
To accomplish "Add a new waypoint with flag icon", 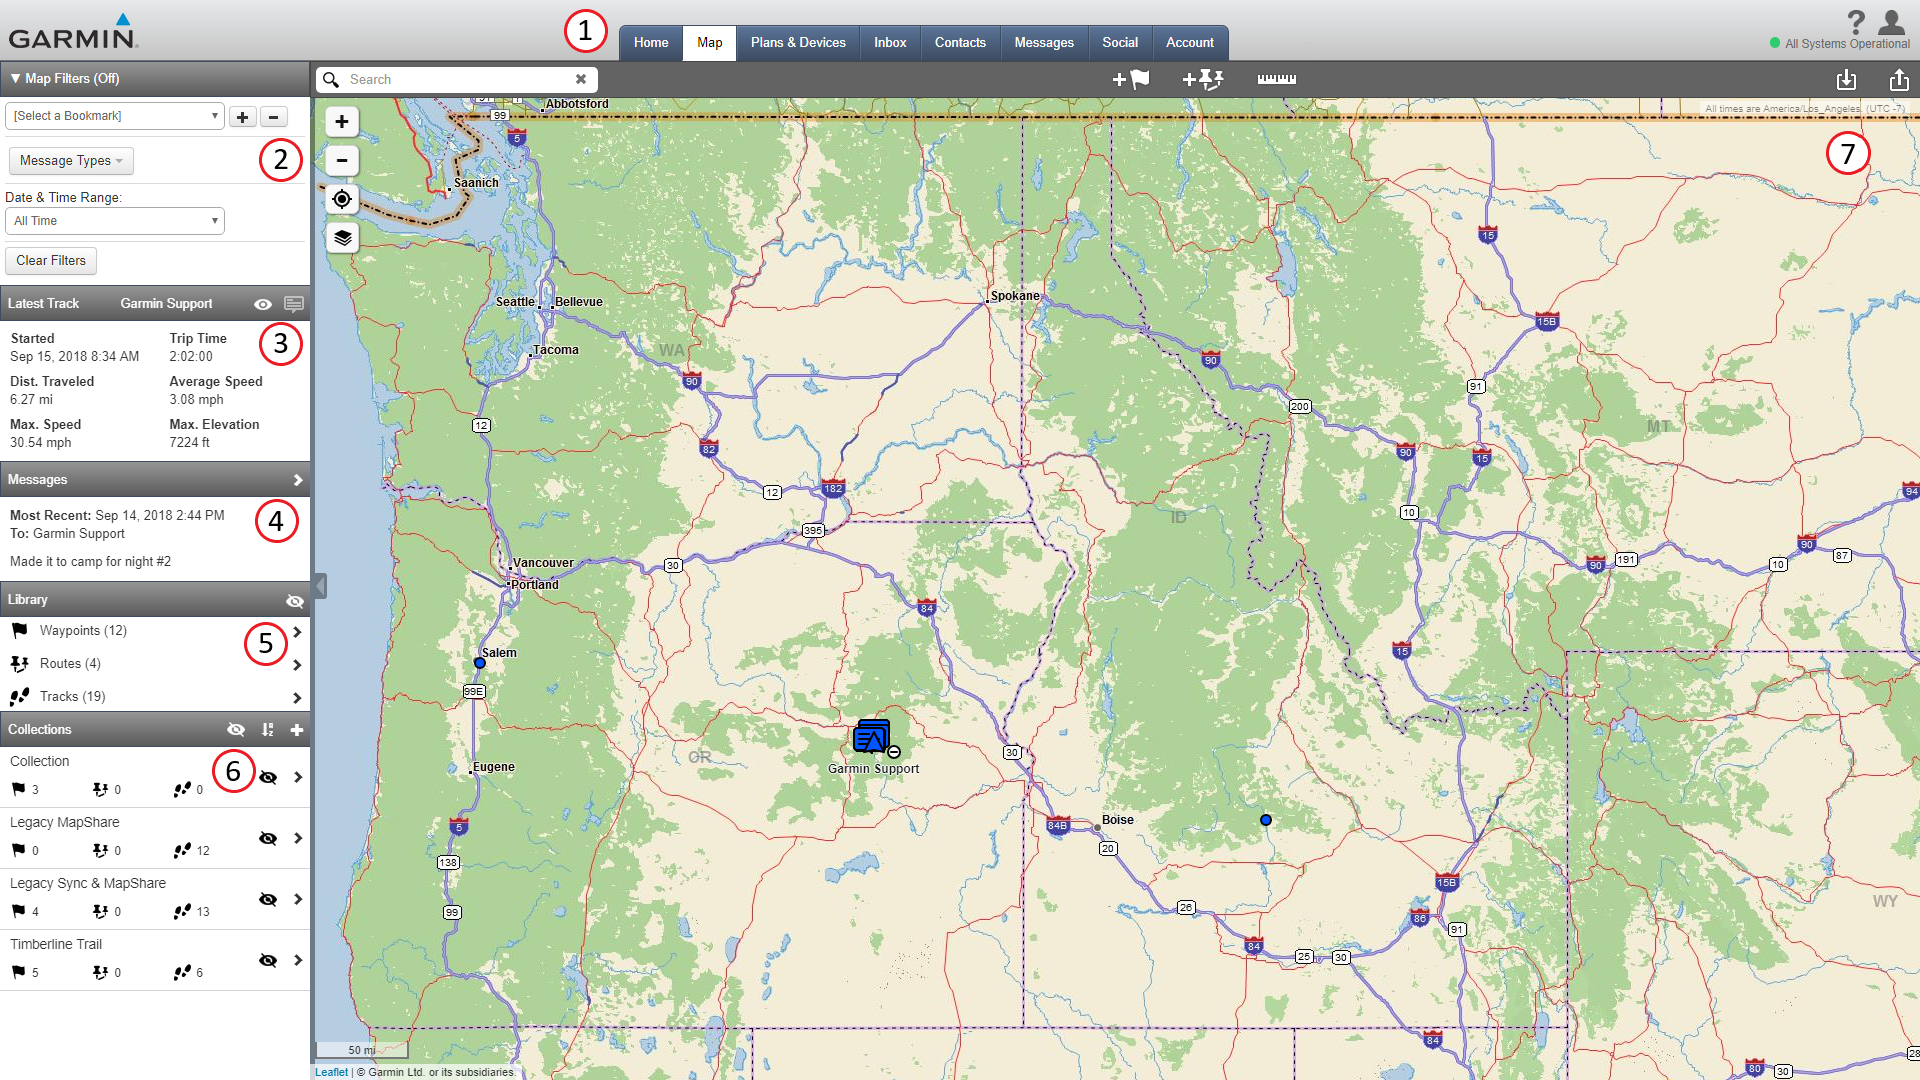I will coord(1131,79).
